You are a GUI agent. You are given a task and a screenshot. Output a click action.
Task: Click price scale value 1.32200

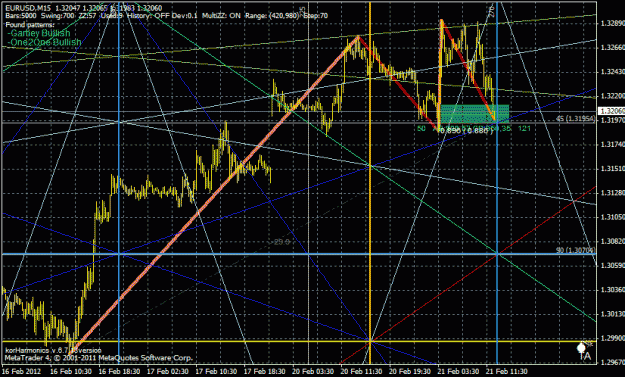coord(613,96)
